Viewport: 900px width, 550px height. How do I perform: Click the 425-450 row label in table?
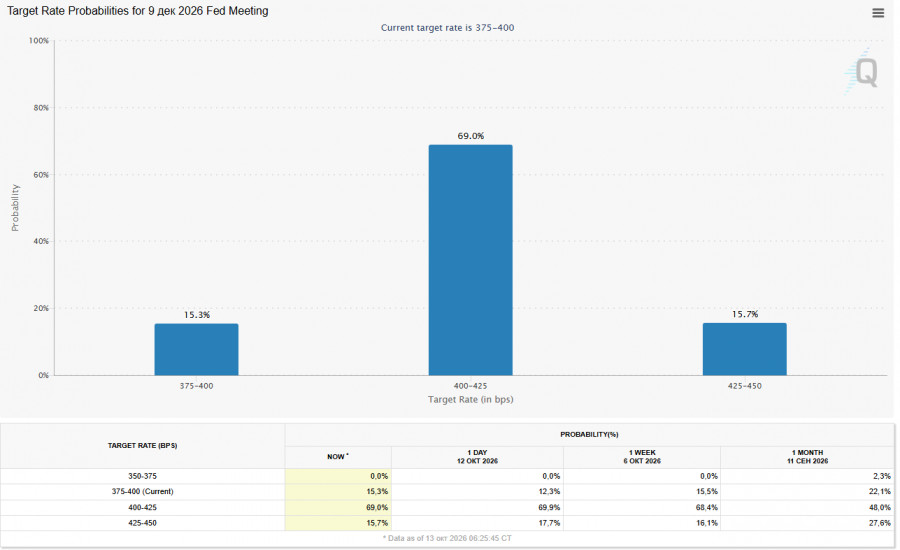142,523
